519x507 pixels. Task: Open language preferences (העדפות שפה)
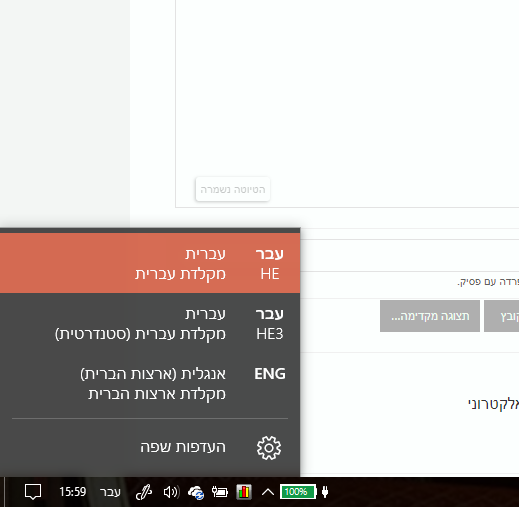pos(150,448)
